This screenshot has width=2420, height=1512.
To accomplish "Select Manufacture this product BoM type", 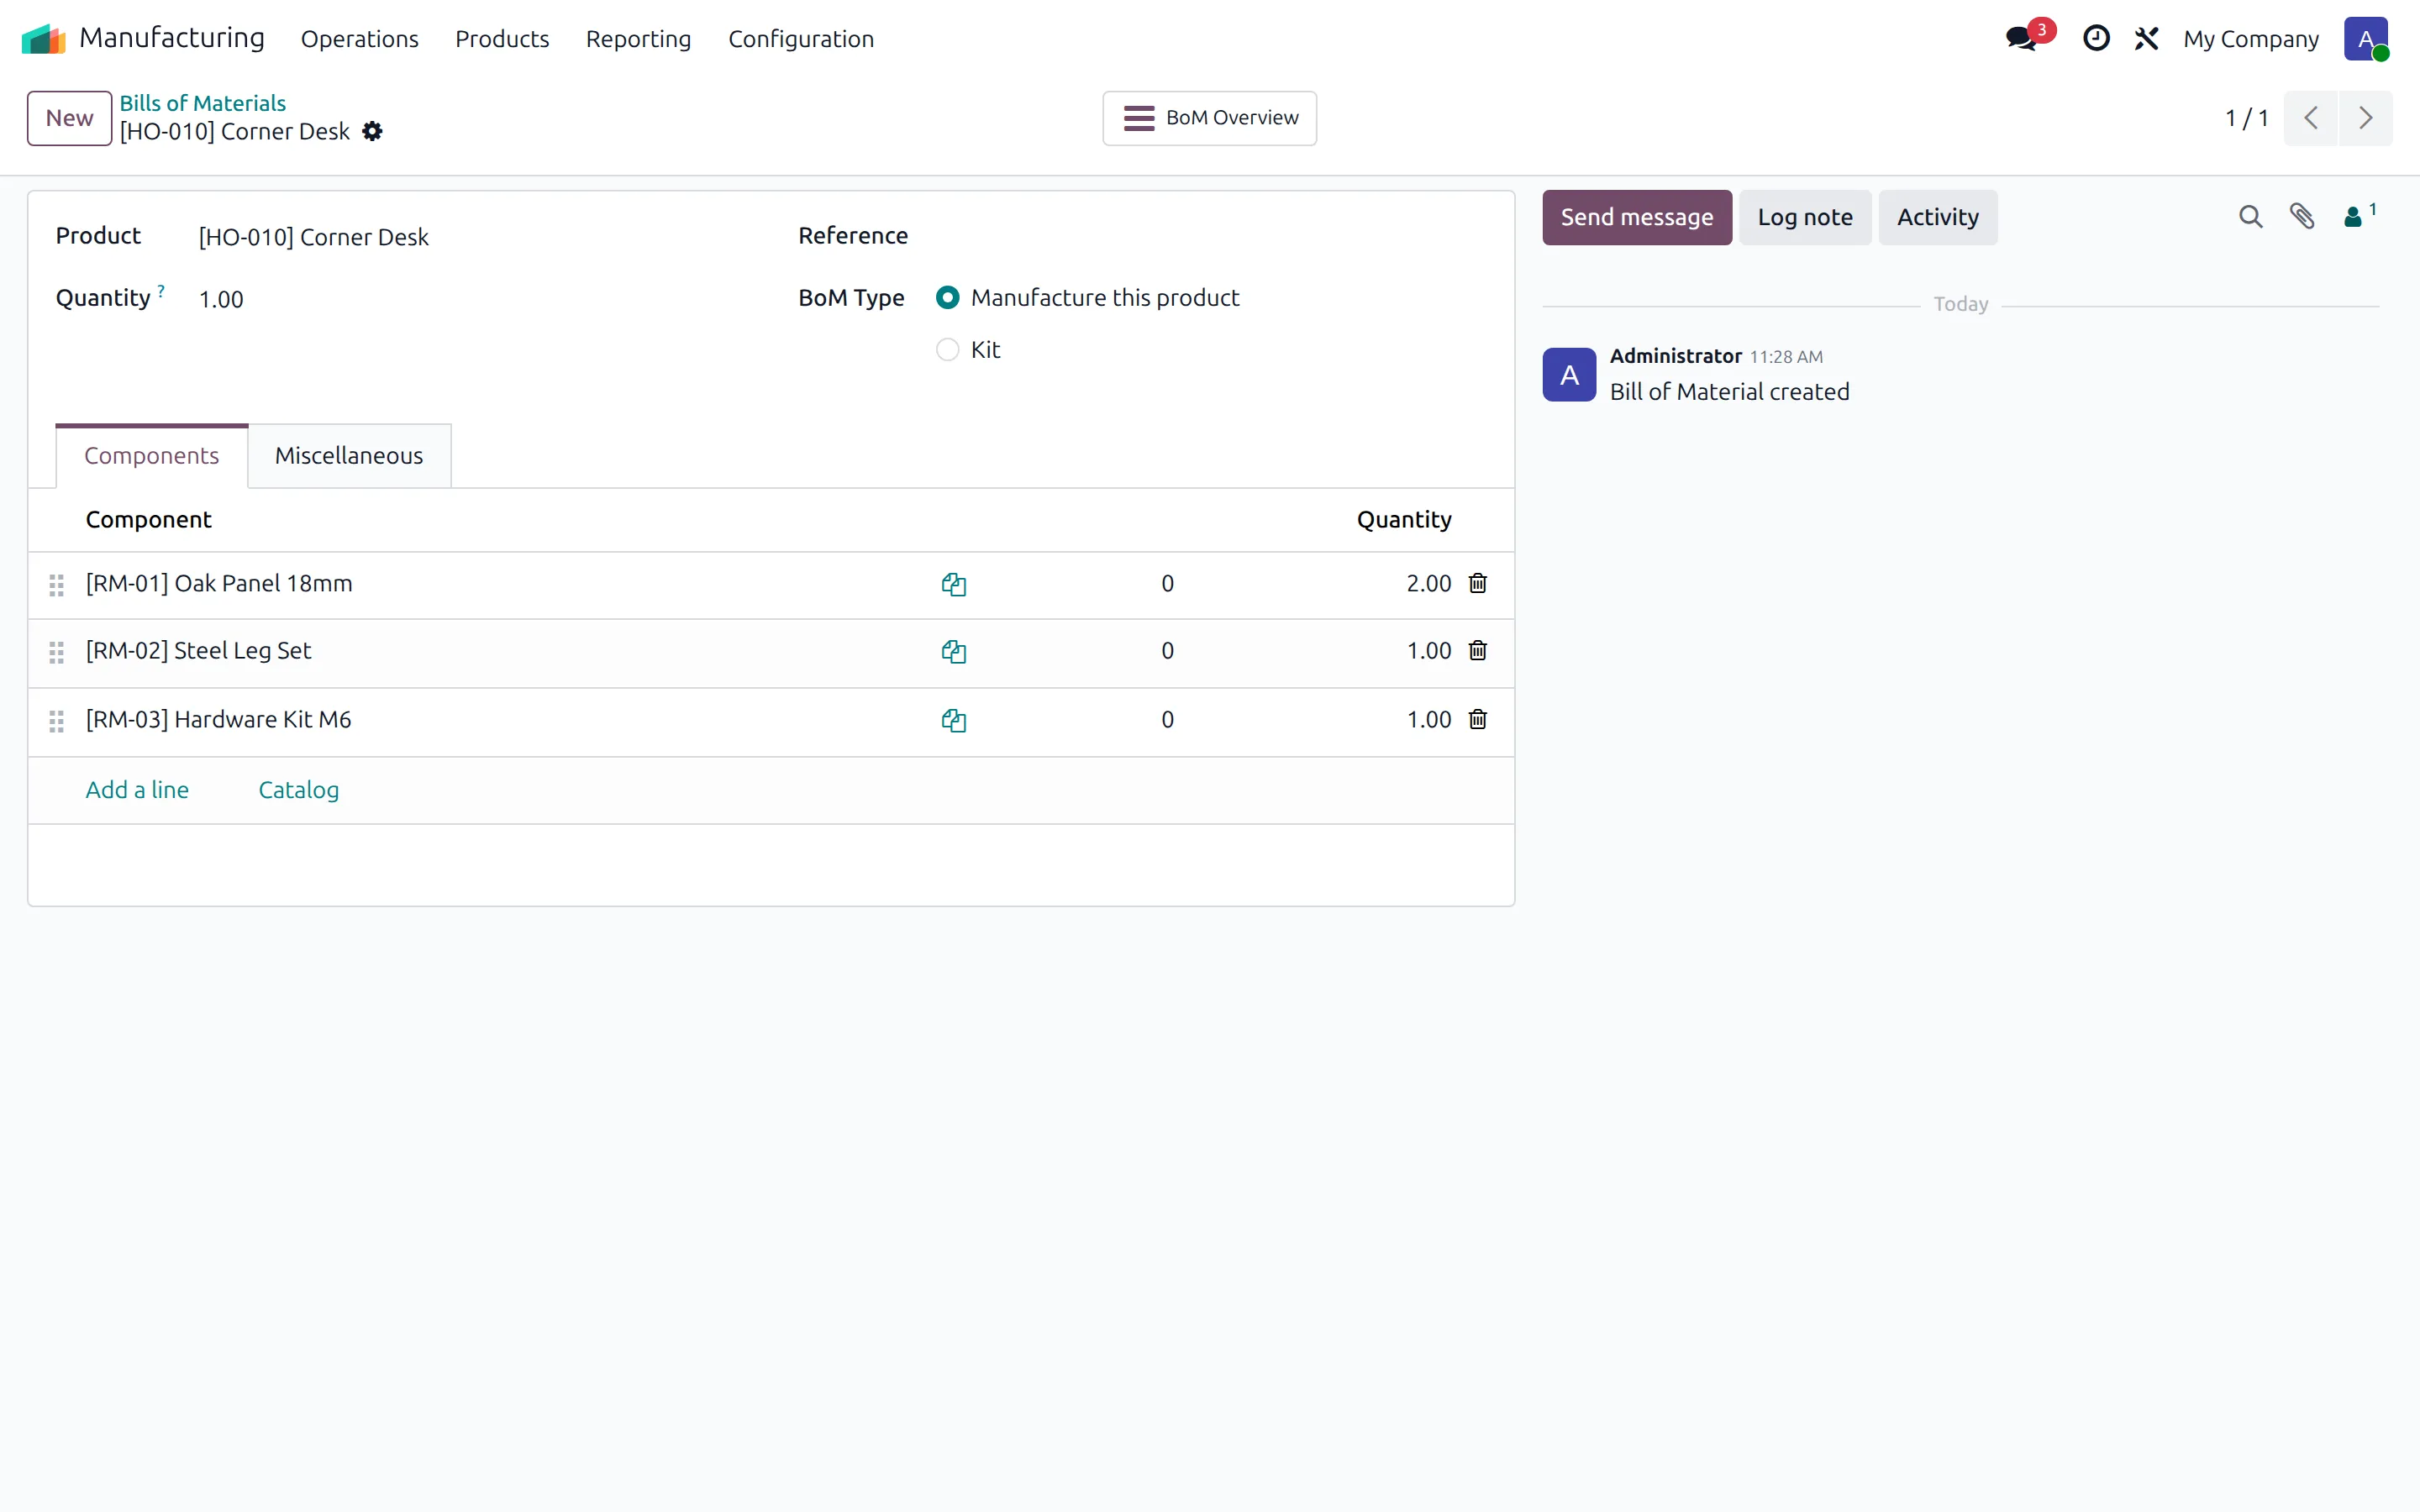I will click(x=947, y=298).
